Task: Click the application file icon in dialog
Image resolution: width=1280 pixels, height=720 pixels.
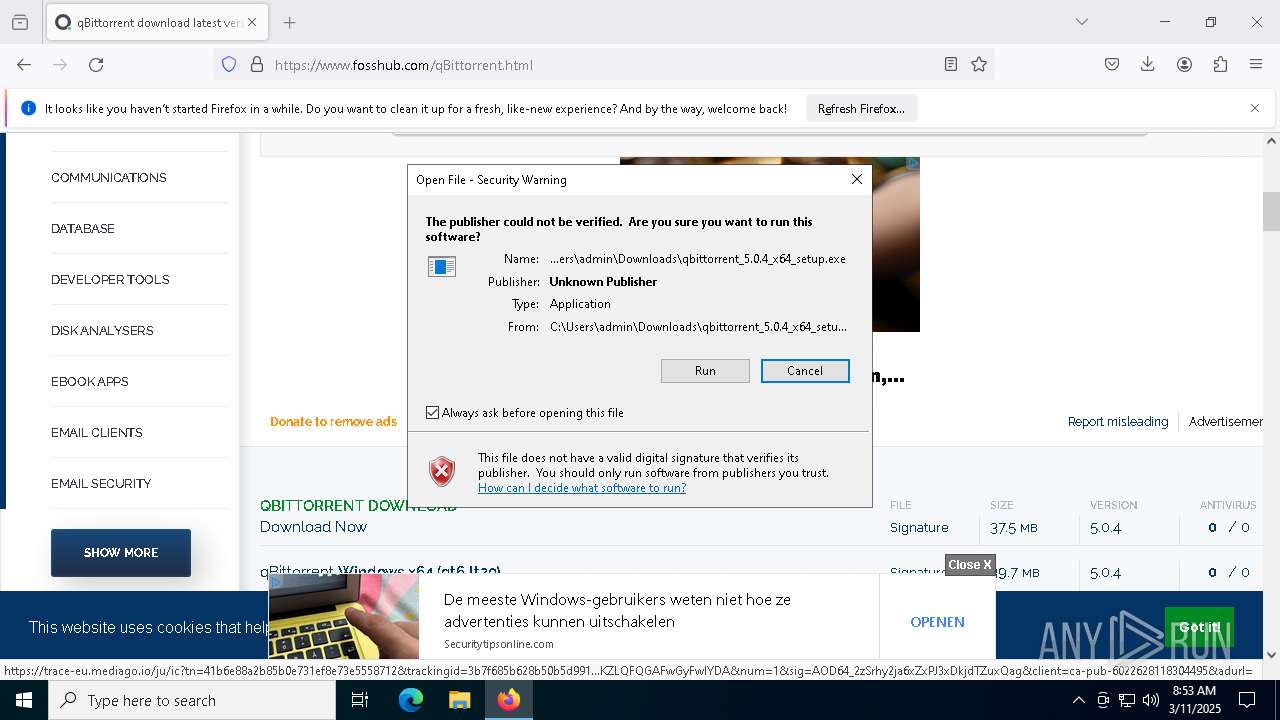Action: coord(442,266)
